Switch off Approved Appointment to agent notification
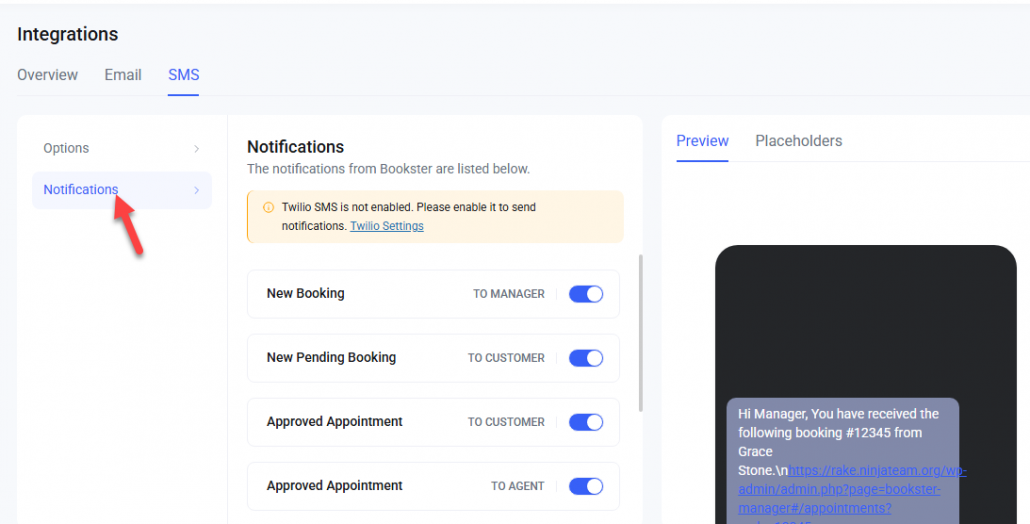 pos(586,486)
